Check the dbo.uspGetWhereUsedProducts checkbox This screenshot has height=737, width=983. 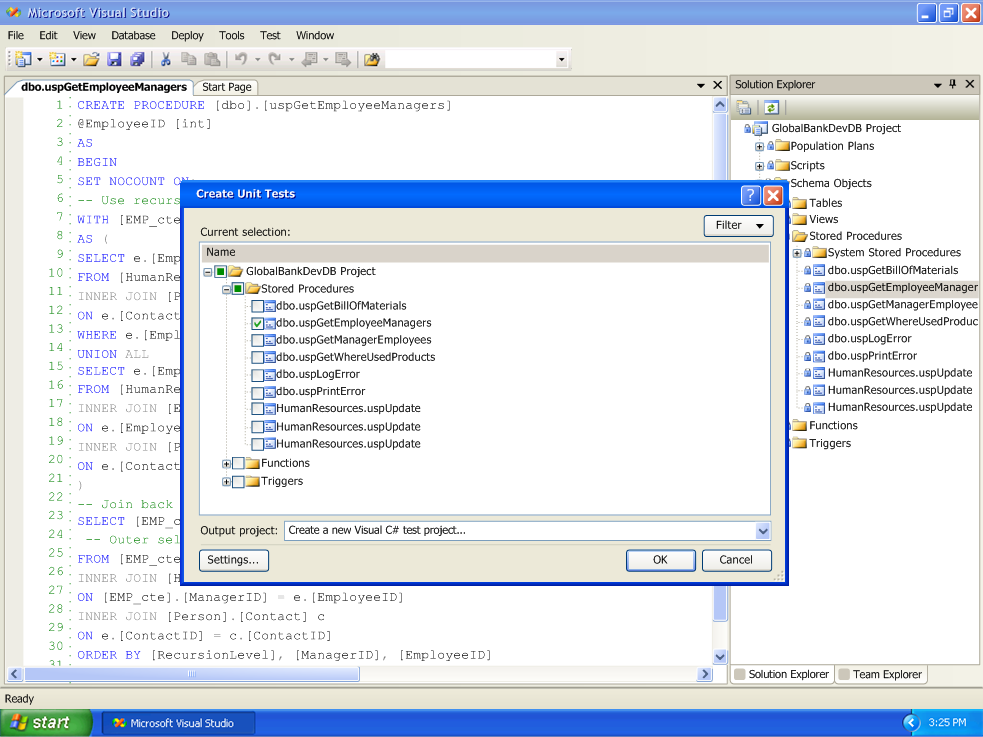[257, 357]
